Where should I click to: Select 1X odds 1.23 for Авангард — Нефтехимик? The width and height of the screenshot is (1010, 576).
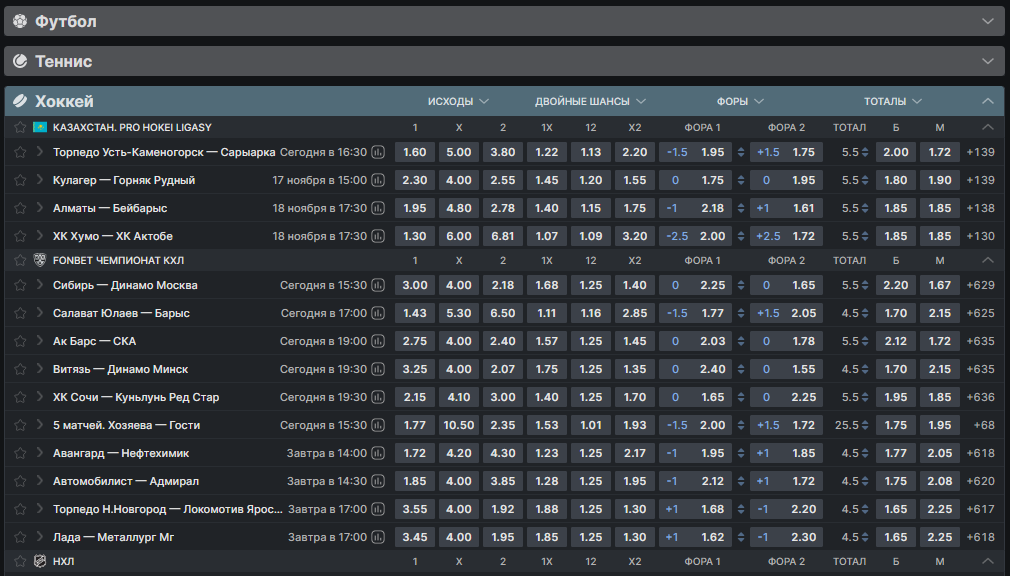point(546,454)
